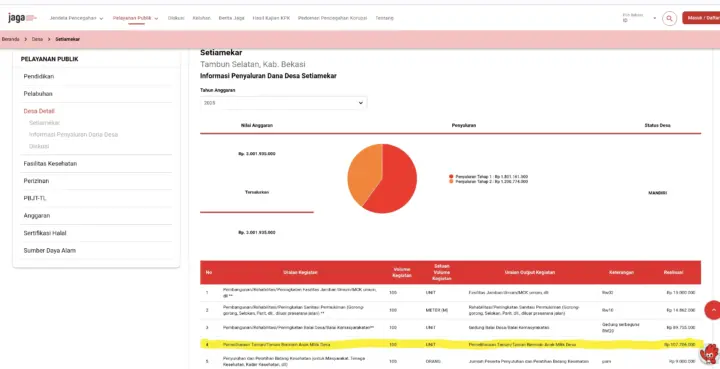
Task: Click the Uraian Kegiatan column header
Action: [300, 273]
